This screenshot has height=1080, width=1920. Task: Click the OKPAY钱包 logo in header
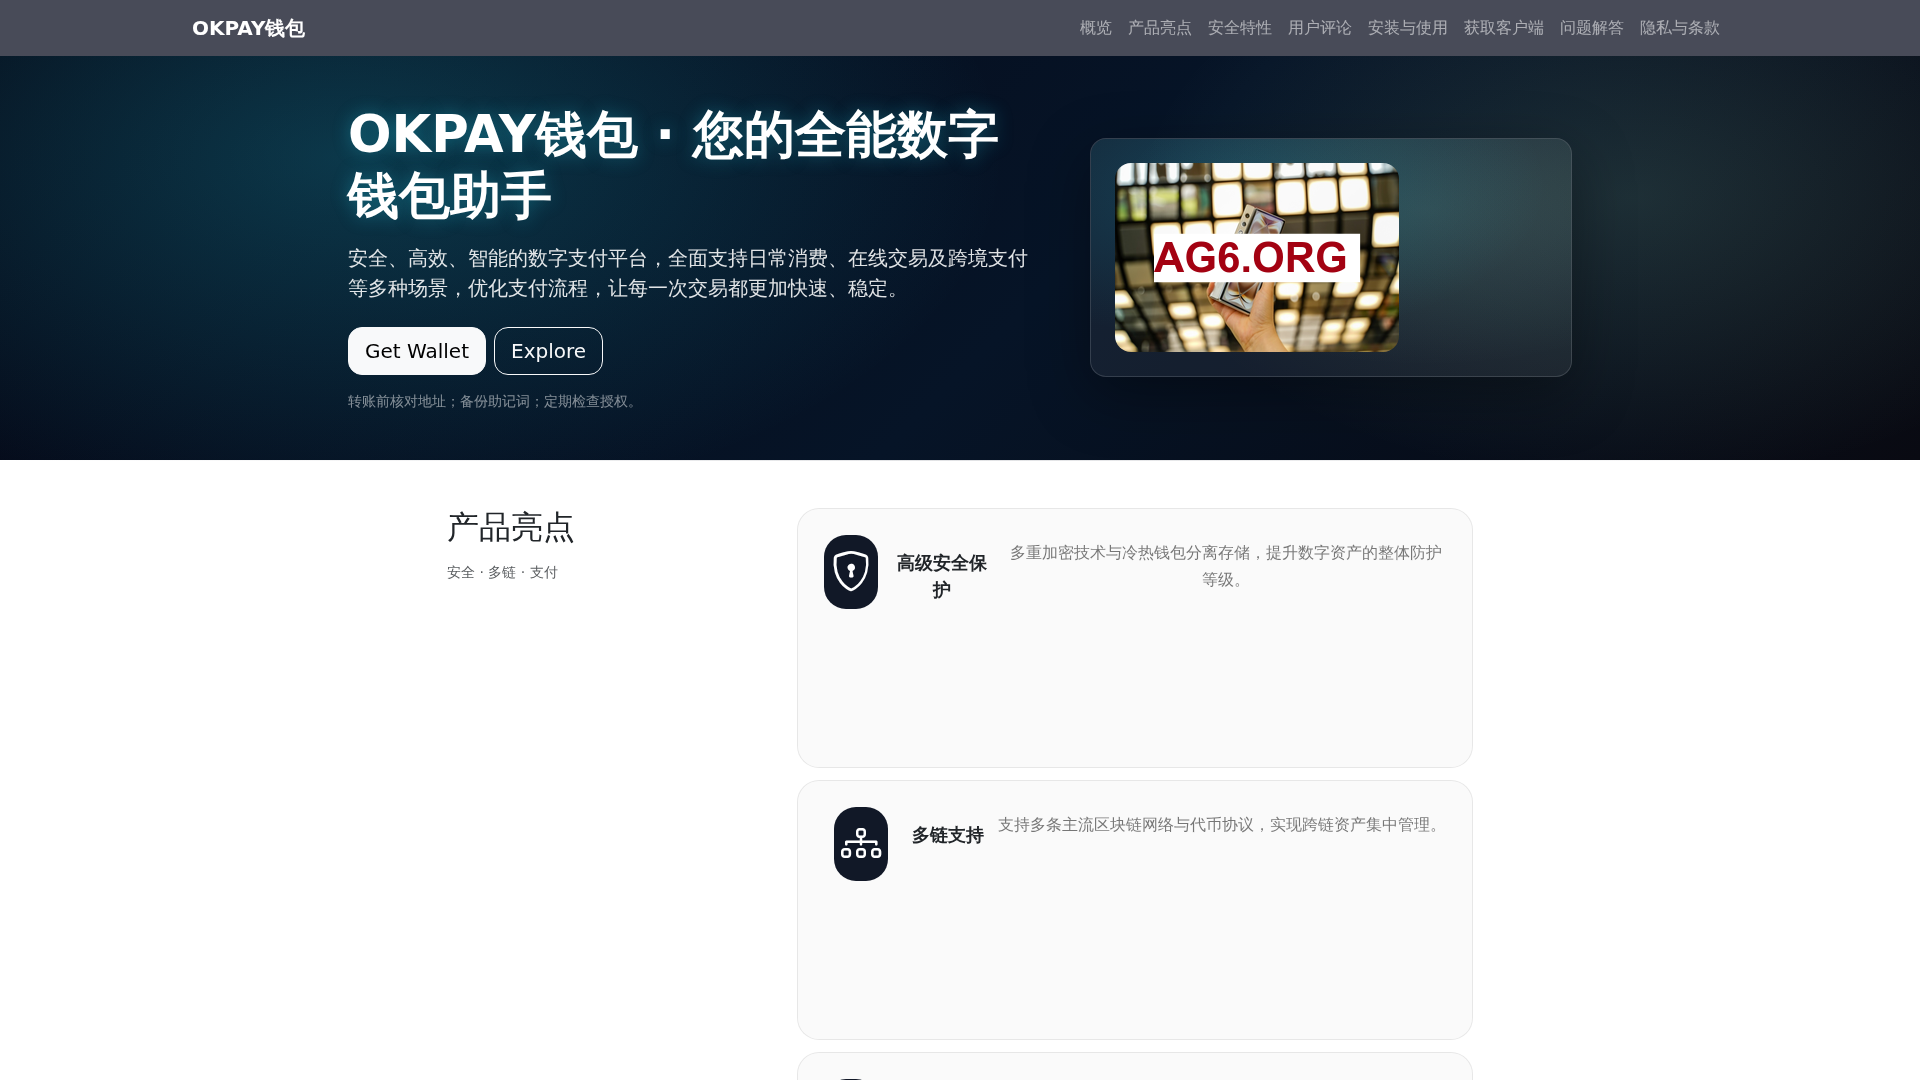coord(248,28)
